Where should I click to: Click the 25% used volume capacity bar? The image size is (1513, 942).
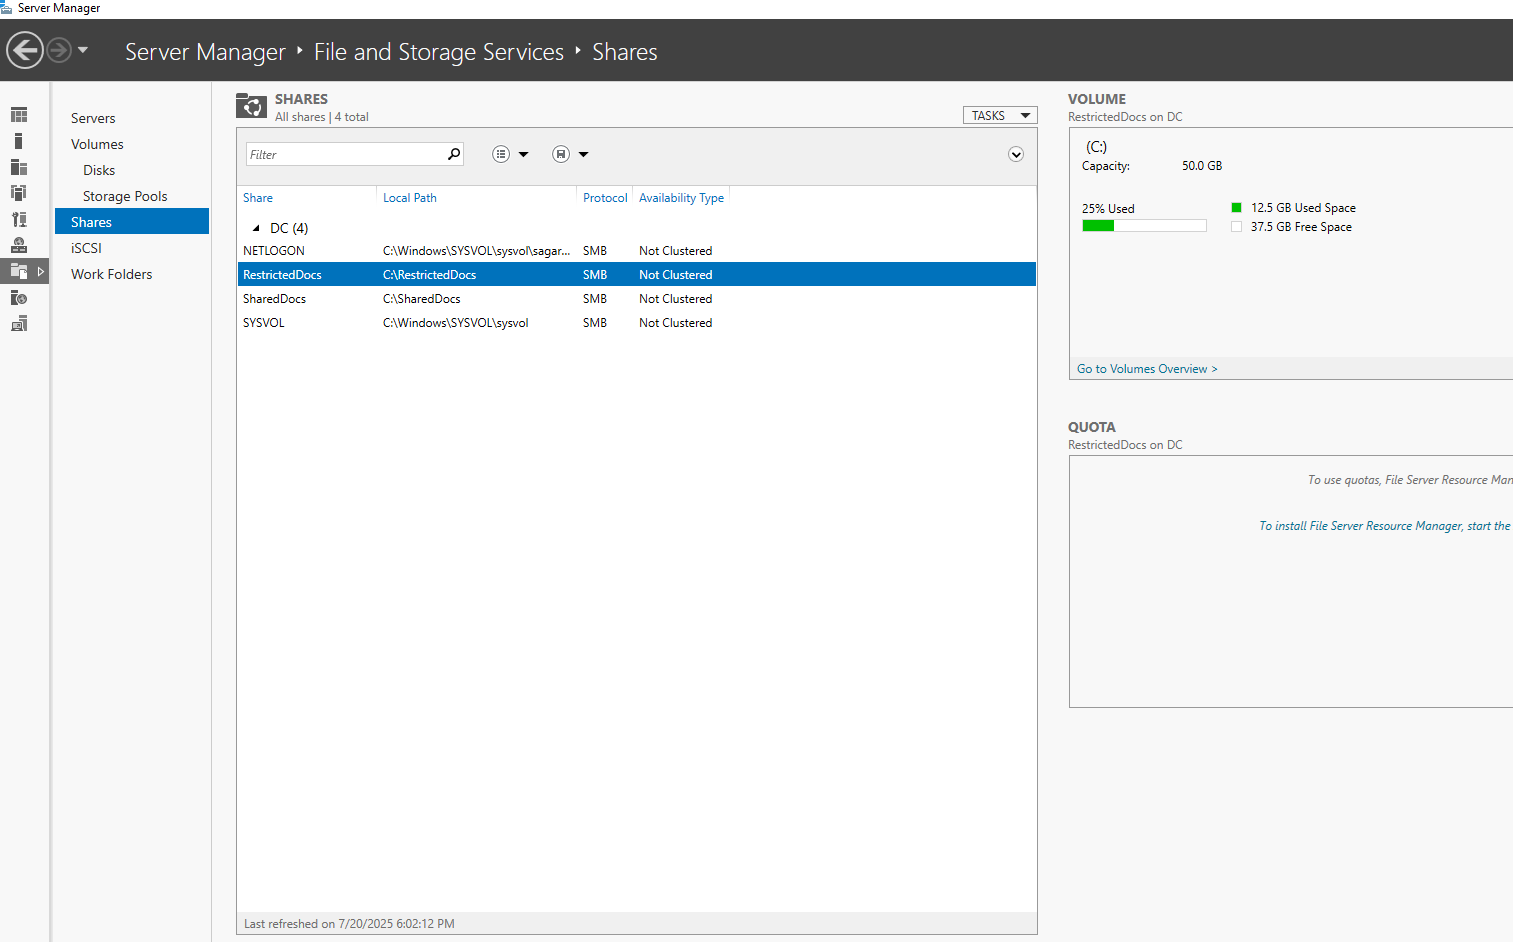[x=1144, y=226]
